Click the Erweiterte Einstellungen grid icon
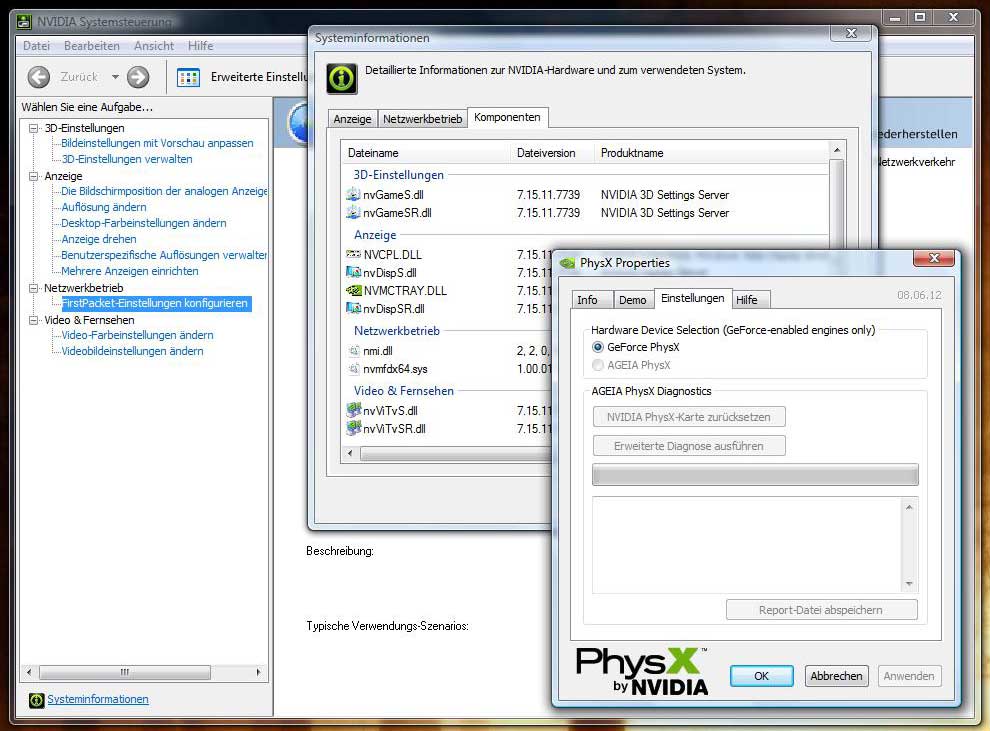Image resolution: width=990 pixels, height=731 pixels. pyautogui.click(x=188, y=78)
